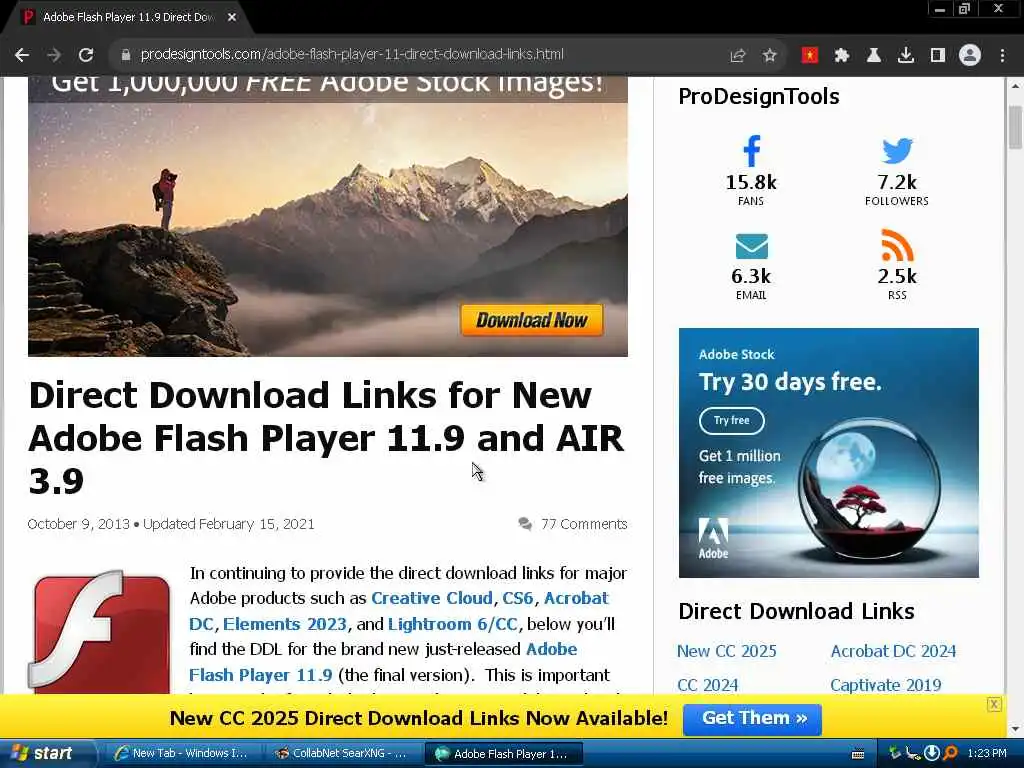Open Captivate 2019 sidebar link
Image resolution: width=1024 pixels, height=768 pixels.
886,685
